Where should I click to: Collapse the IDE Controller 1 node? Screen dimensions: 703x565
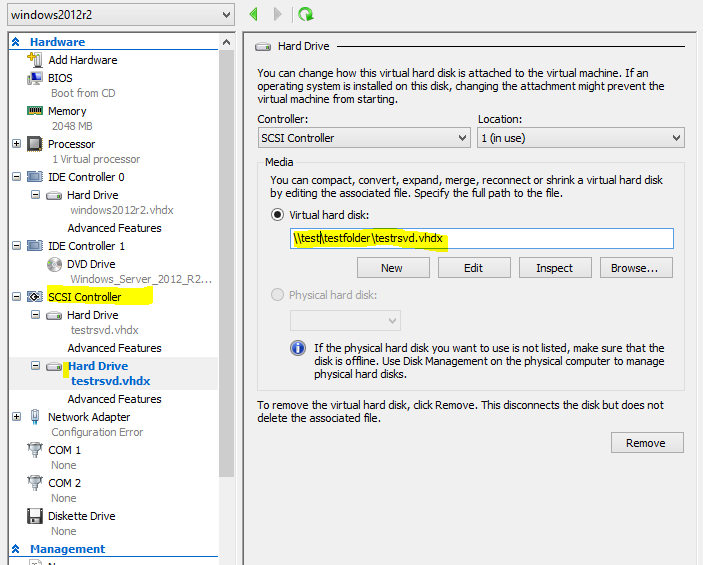click(17, 246)
